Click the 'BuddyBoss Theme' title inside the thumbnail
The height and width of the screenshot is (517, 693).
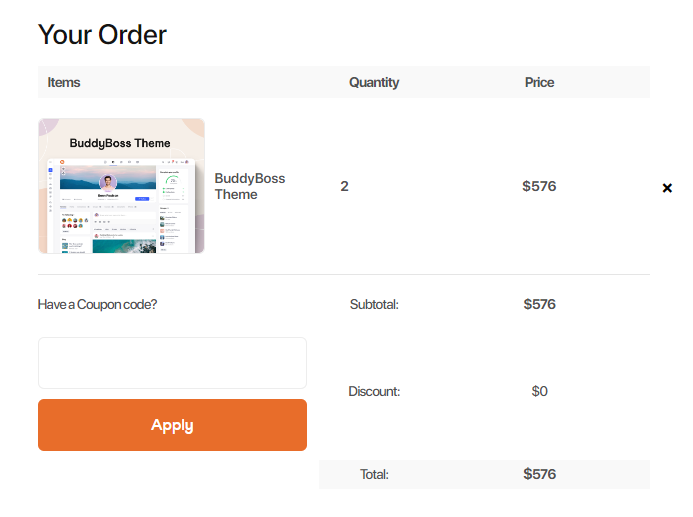[120, 143]
